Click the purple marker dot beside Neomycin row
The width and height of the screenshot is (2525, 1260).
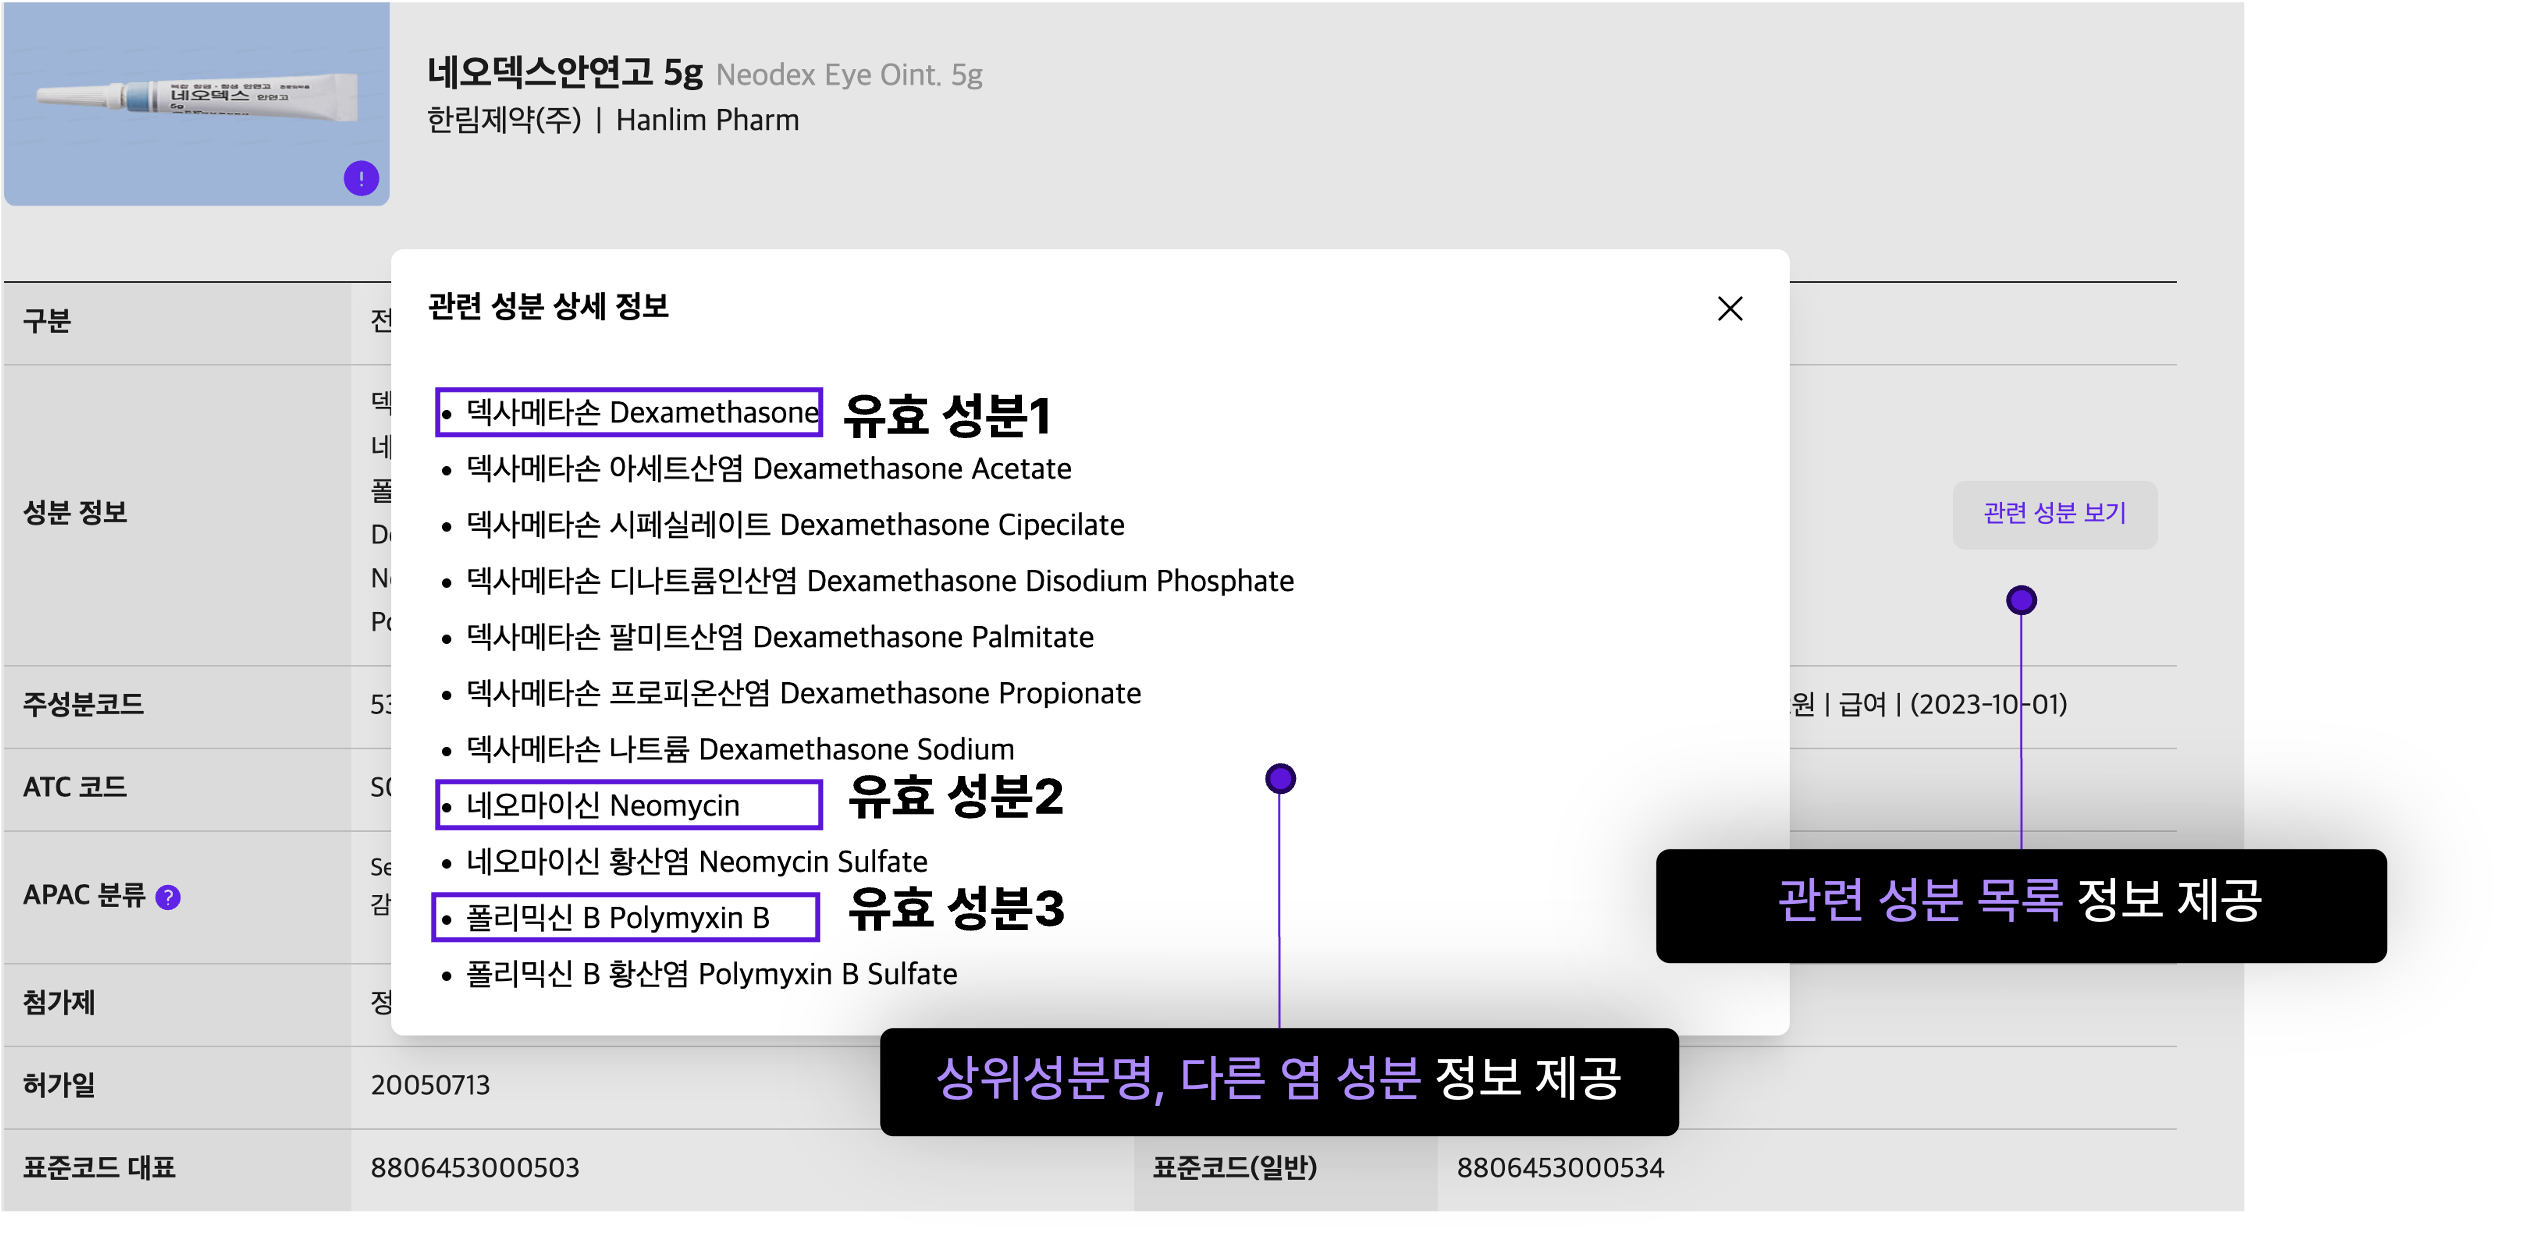pyautogui.click(x=1280, y=778)
